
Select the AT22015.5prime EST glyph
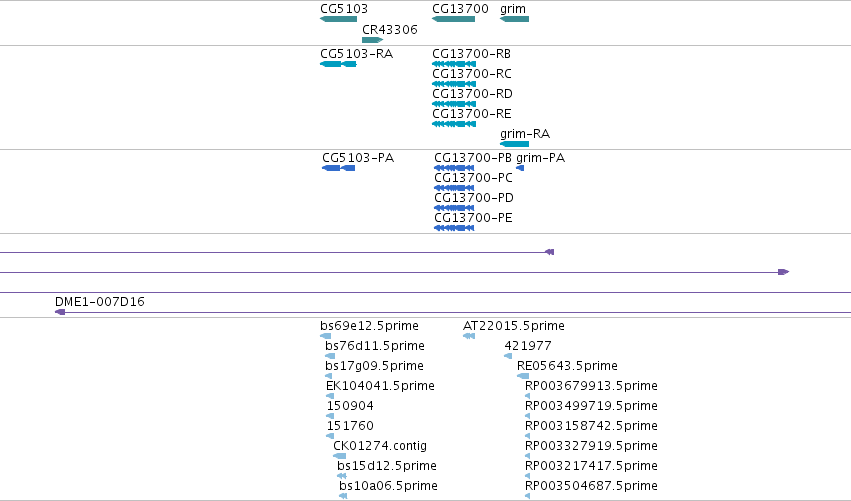[x=469, y=336]
